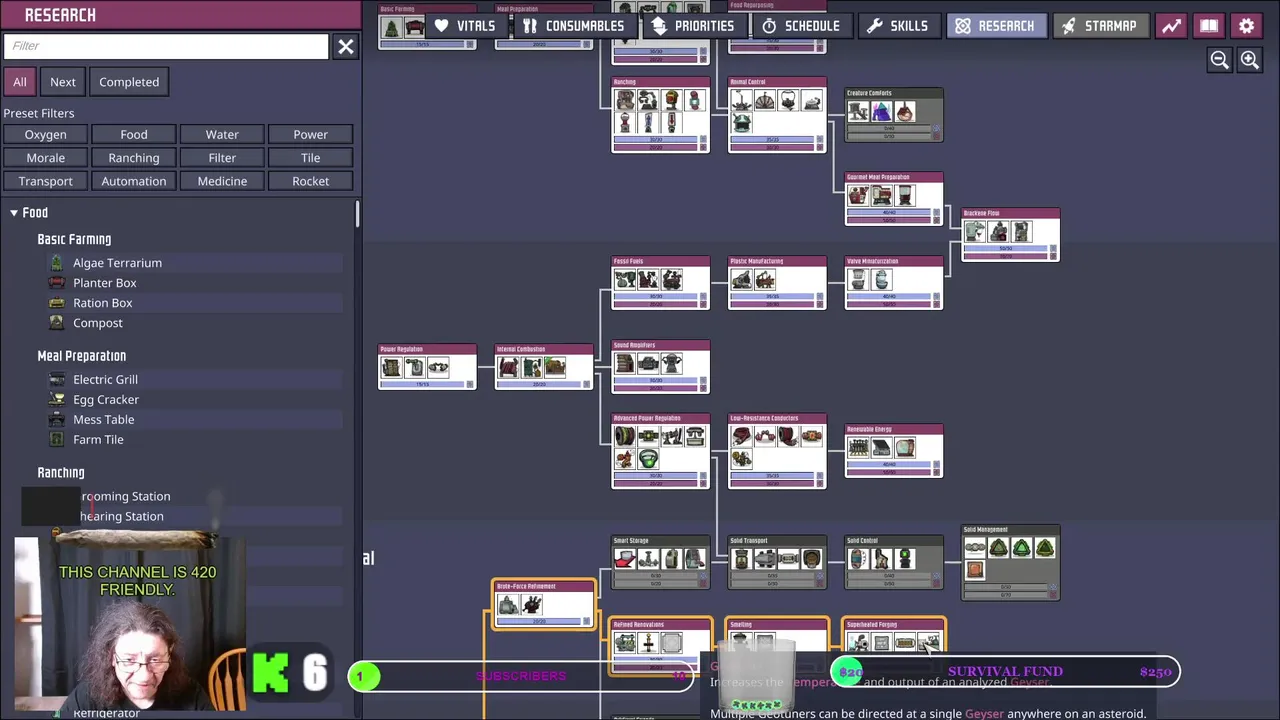Toggle the Transport preset button
This screenshot has height=720, width=1280.
[x=46, y=181]
